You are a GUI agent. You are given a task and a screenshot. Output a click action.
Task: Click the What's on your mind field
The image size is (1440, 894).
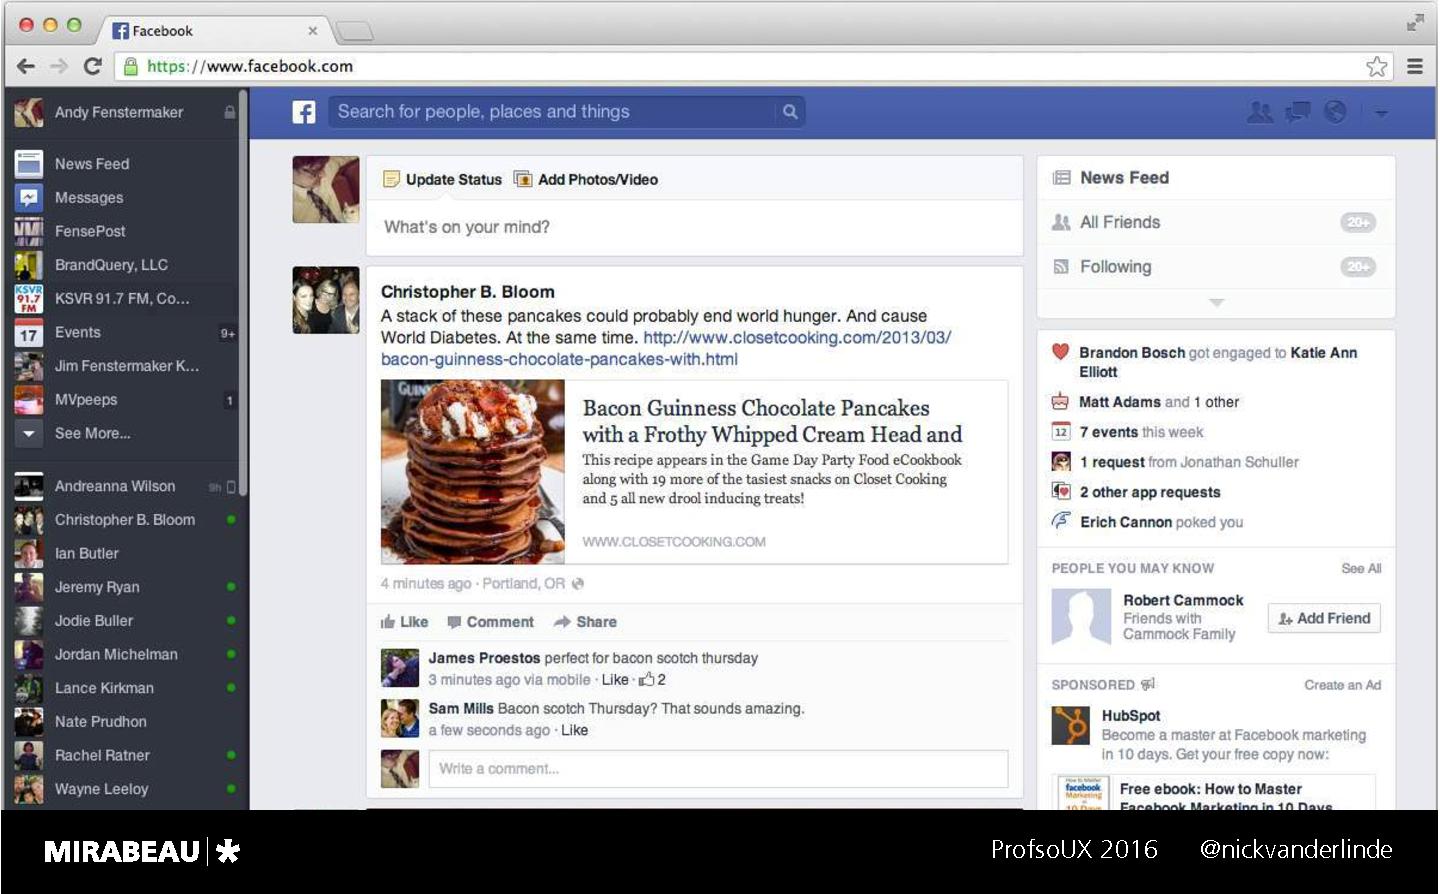(x=694, y=228)
